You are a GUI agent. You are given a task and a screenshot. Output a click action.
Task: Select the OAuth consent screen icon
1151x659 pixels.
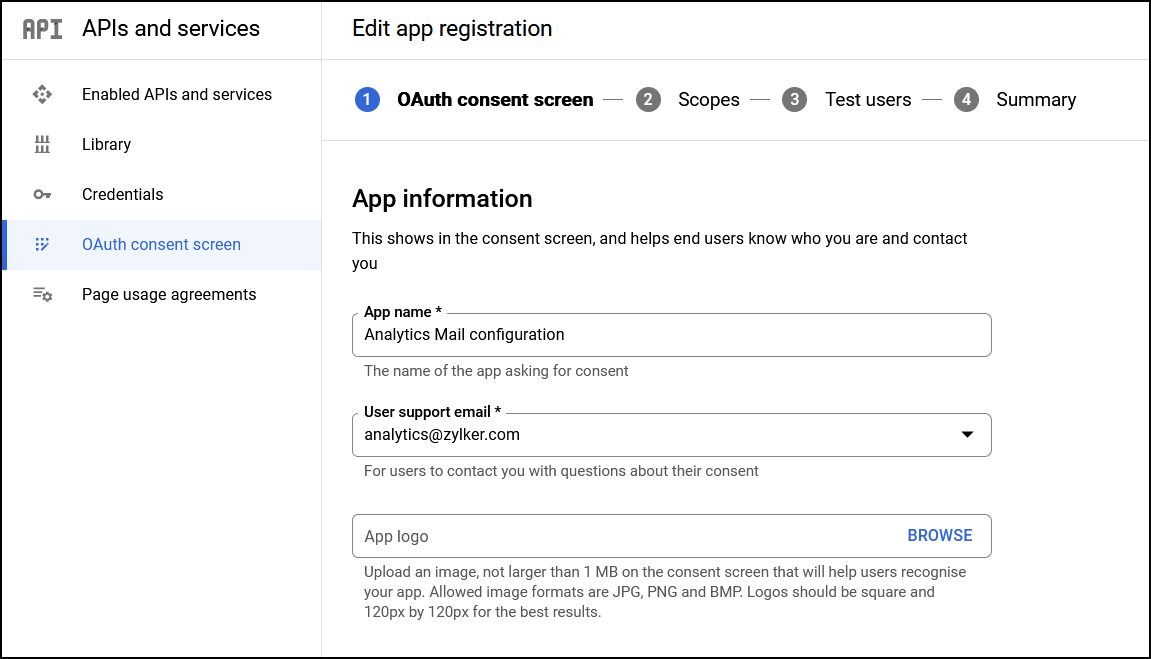[x=42, y=244]
